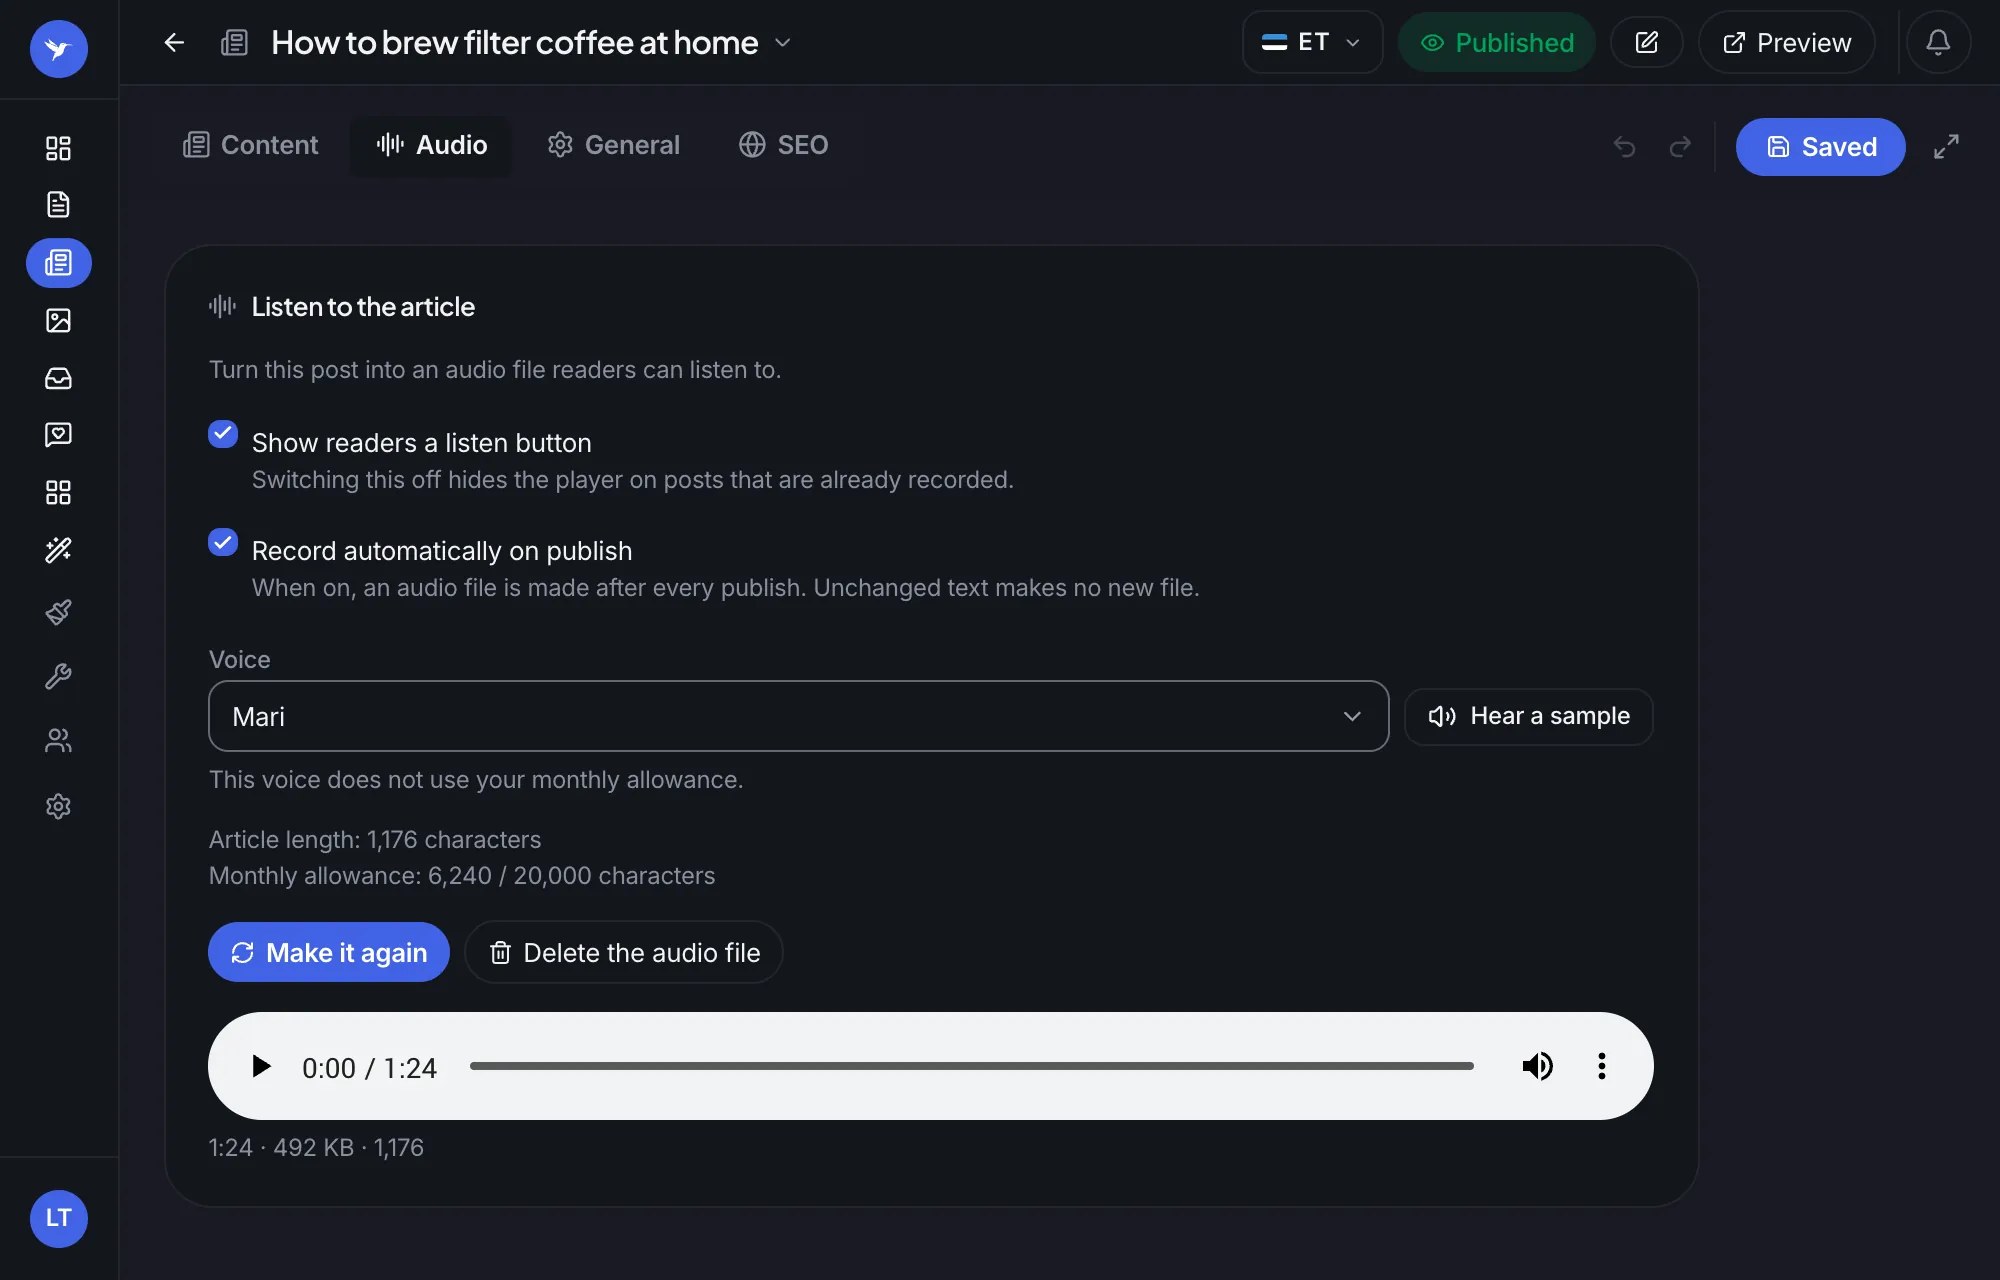2000x1280 pixels.
Task: Open the audio player three-dot menu
Action: (1602, 1066)
